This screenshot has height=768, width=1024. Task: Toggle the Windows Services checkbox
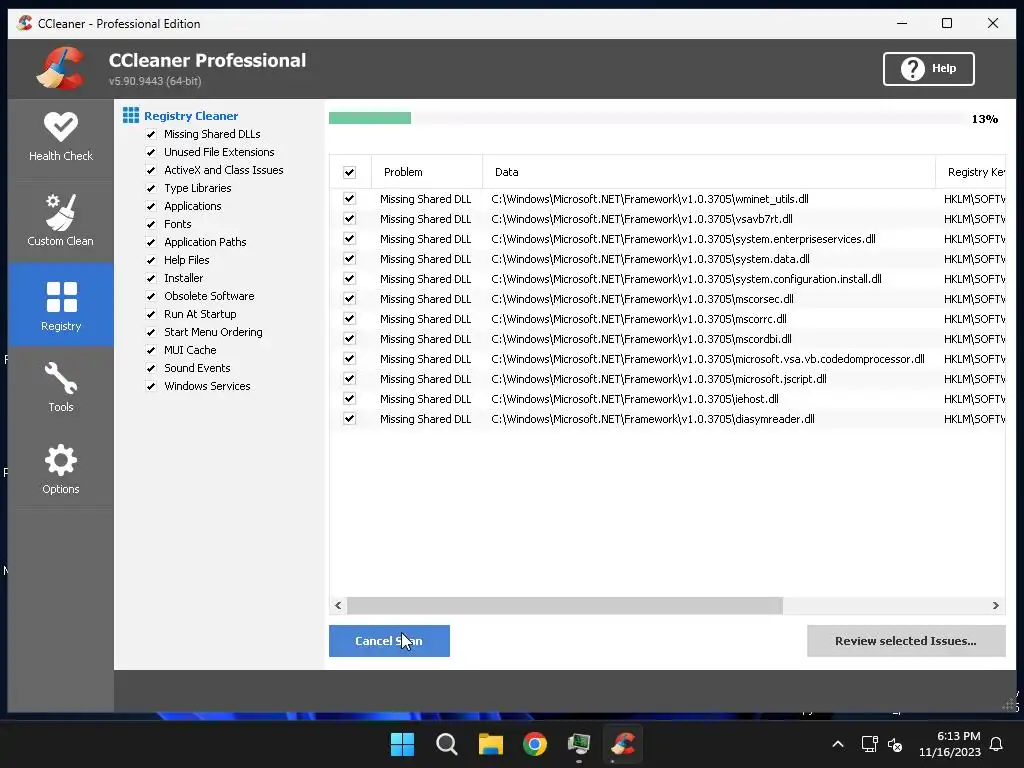click(x=151, y=386)
